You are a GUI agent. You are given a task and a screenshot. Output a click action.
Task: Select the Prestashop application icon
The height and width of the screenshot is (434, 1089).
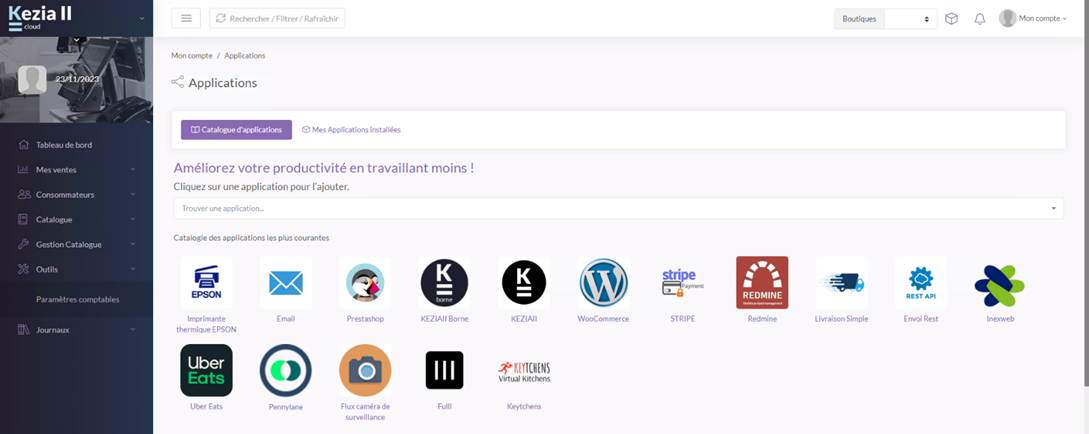[x=365, y=283]
